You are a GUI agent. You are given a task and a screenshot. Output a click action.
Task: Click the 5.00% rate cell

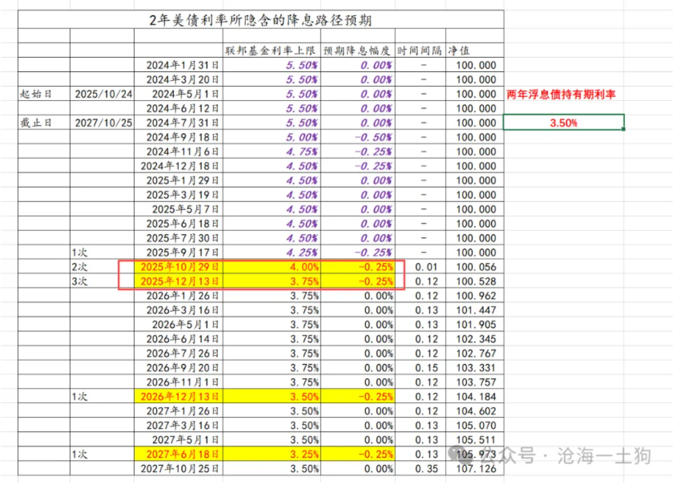click(x=271, y=137)
